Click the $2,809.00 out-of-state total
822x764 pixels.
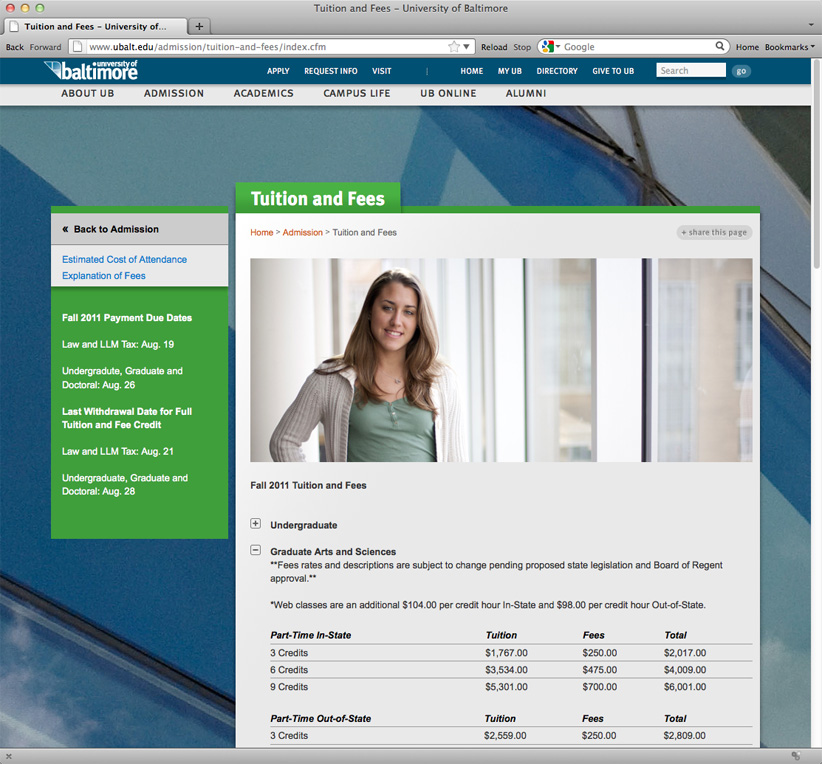pyautogui.click(x=684, y=735)
